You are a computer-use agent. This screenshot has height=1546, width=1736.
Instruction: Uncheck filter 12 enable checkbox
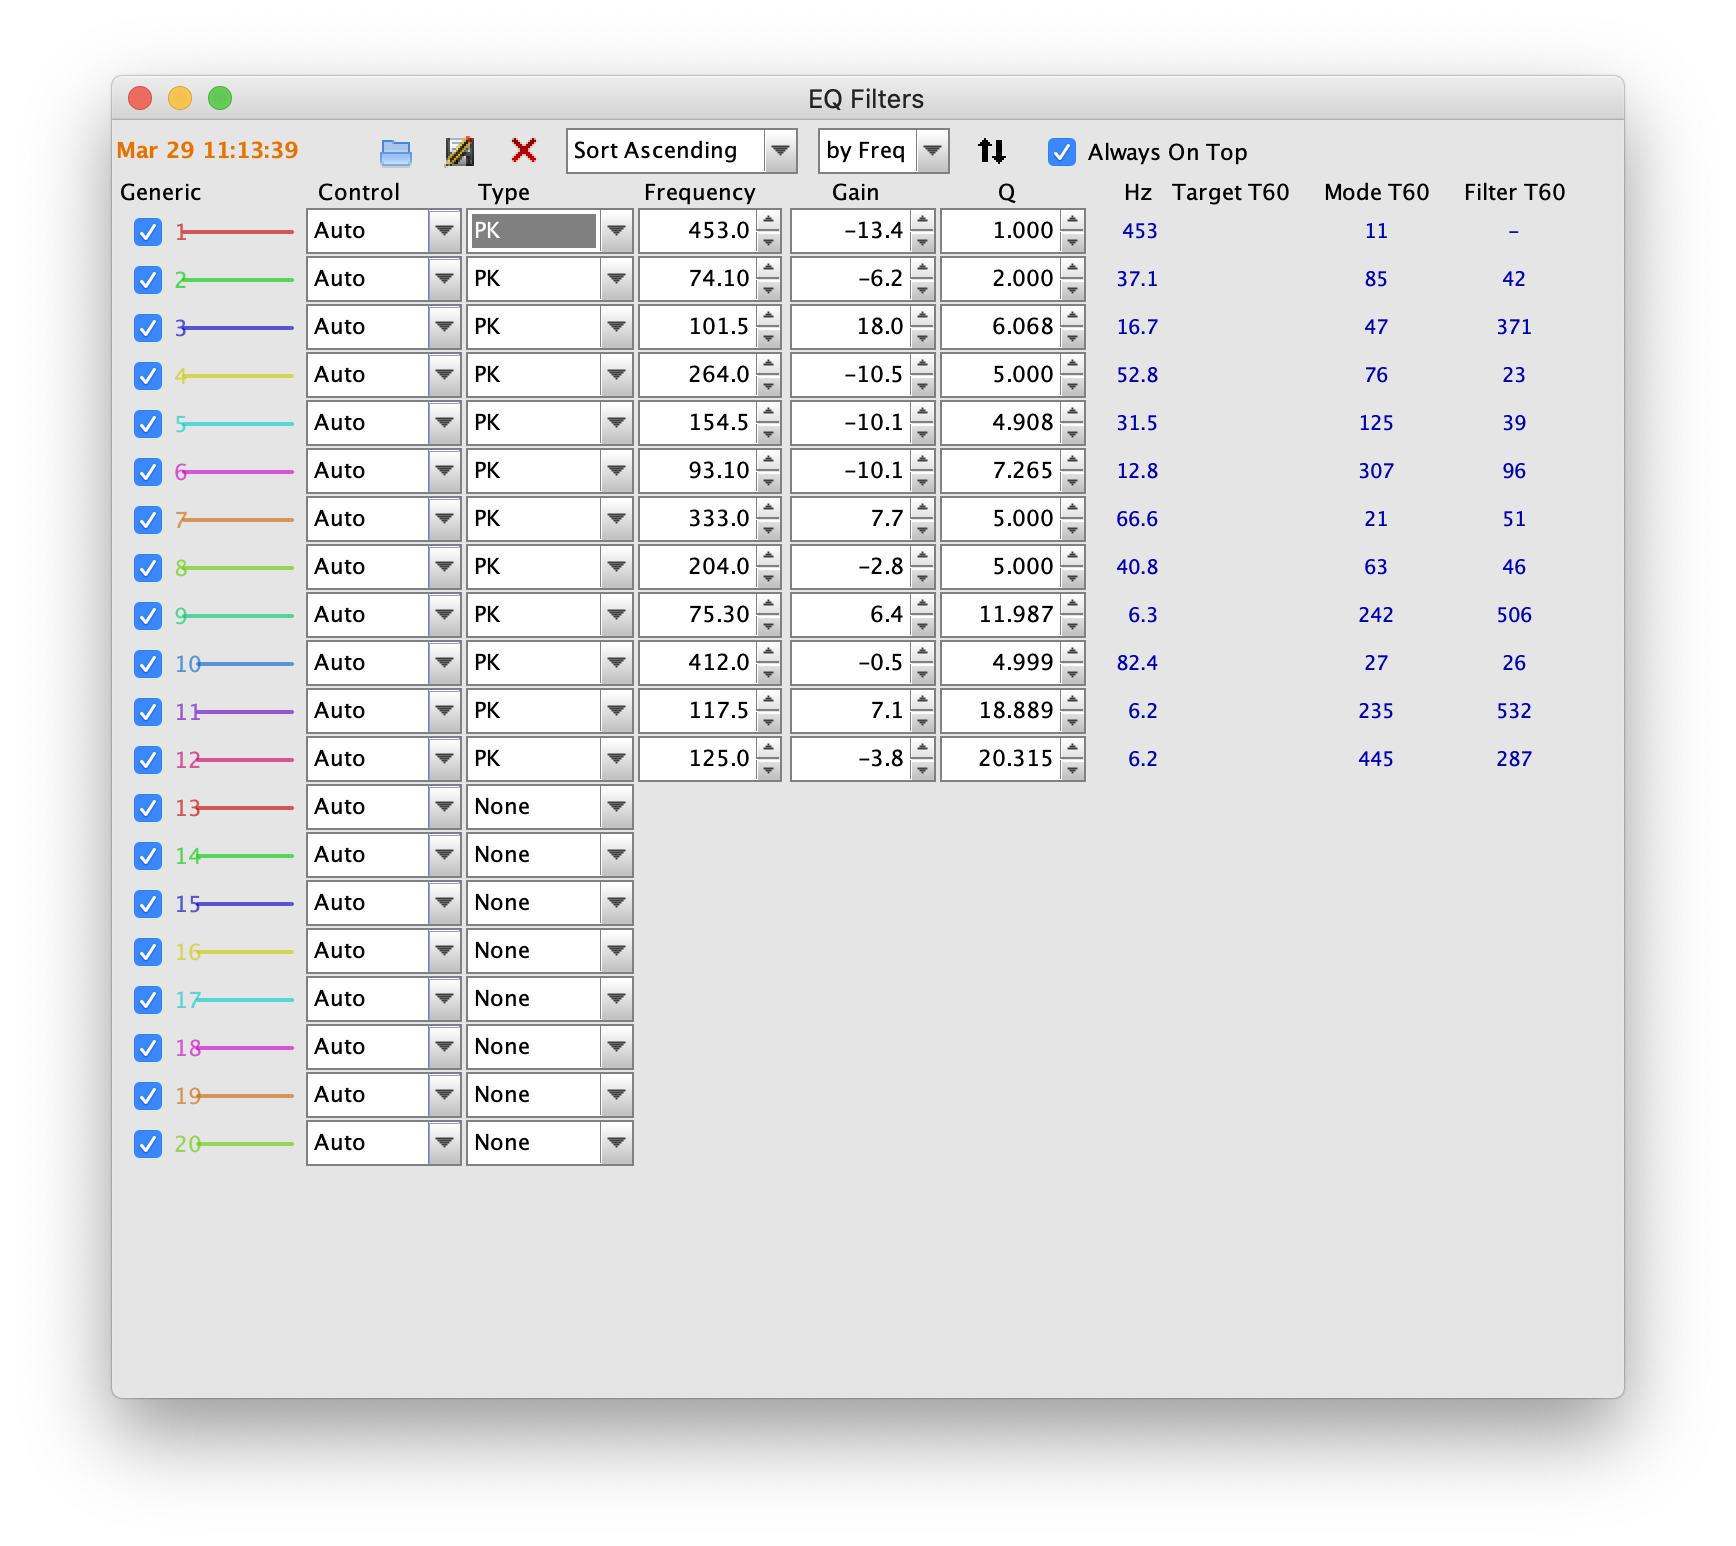(x=148, y=760)
